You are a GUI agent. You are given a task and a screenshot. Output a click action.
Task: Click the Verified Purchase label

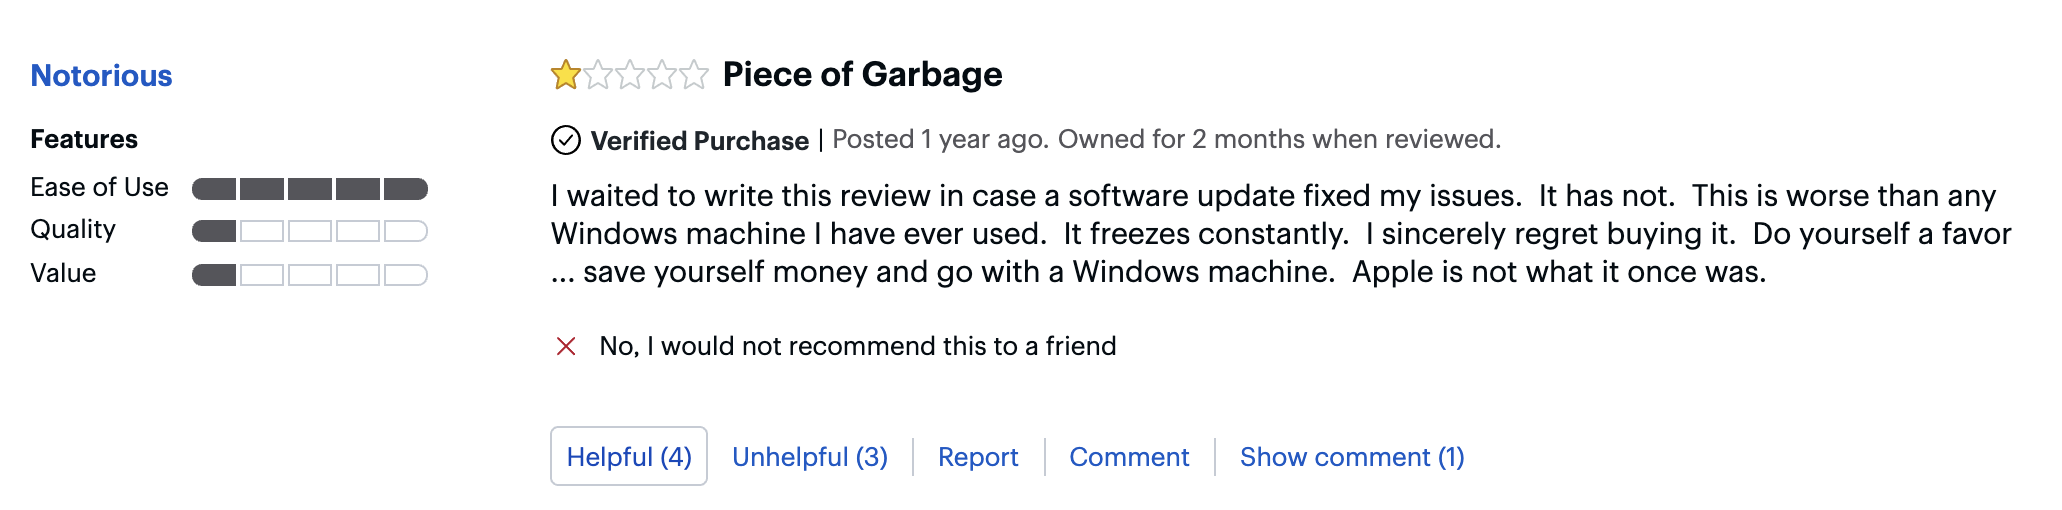pos(699,141)
